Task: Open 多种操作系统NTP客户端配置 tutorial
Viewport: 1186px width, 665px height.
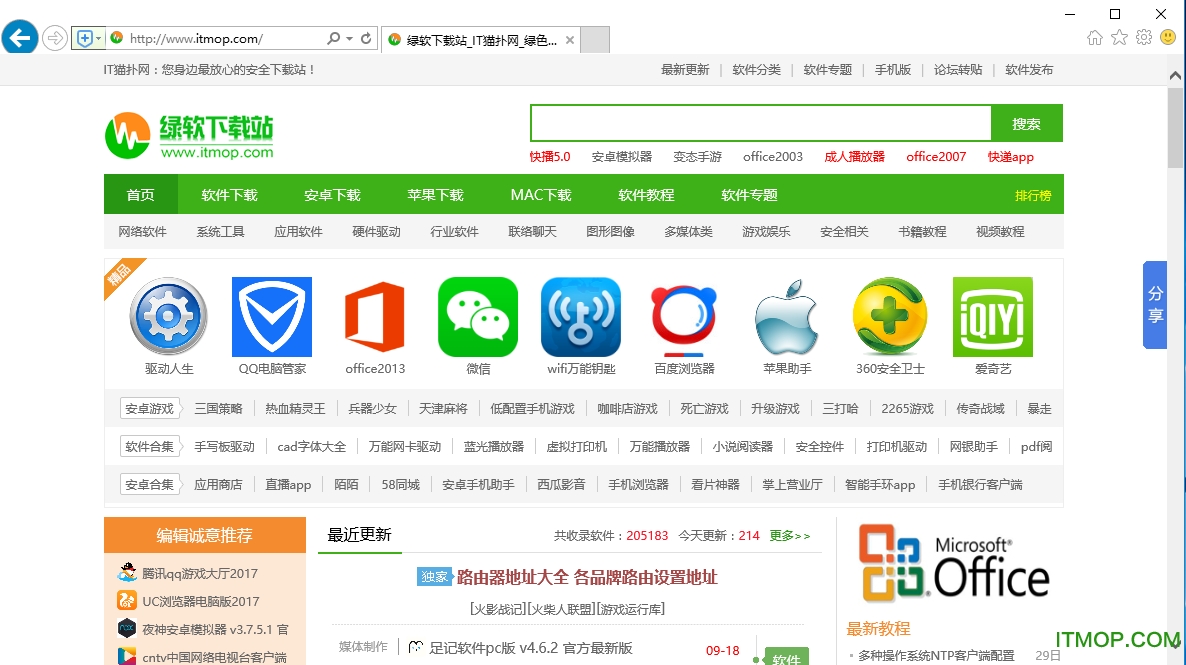Action: click(x=936, y=656)
